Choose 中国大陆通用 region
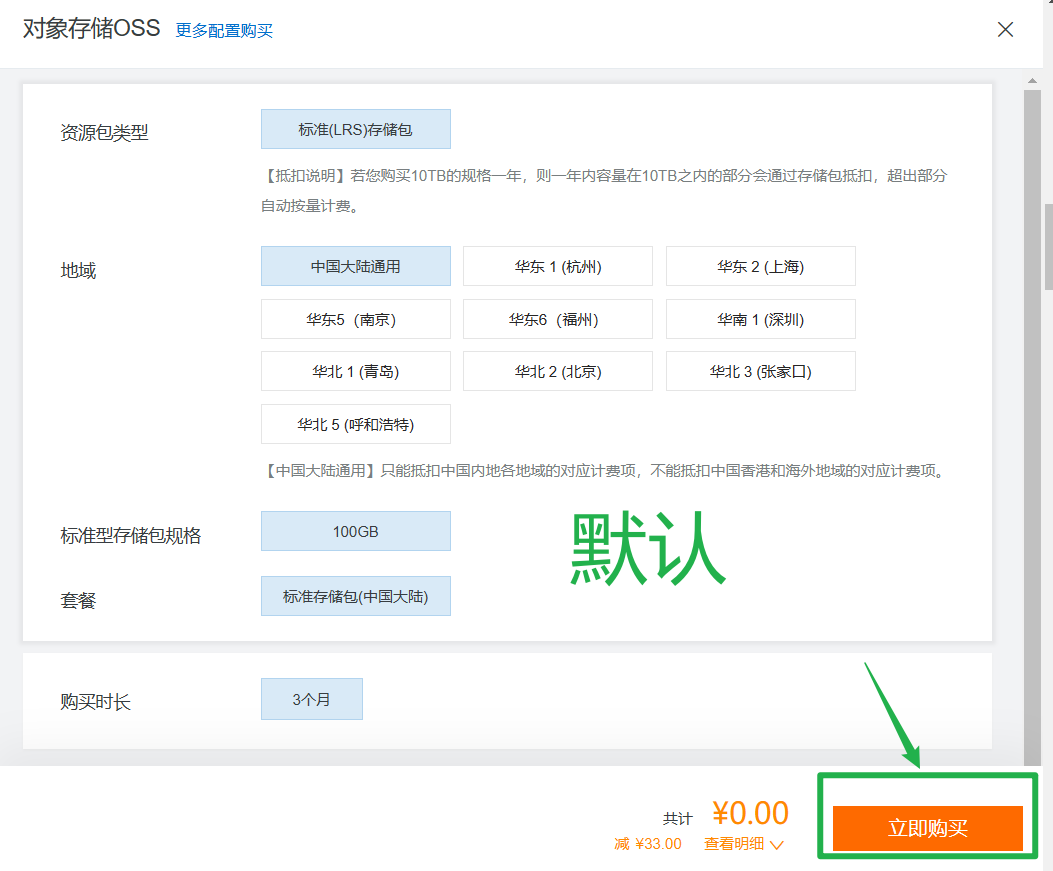 click(x=356, y=266)
